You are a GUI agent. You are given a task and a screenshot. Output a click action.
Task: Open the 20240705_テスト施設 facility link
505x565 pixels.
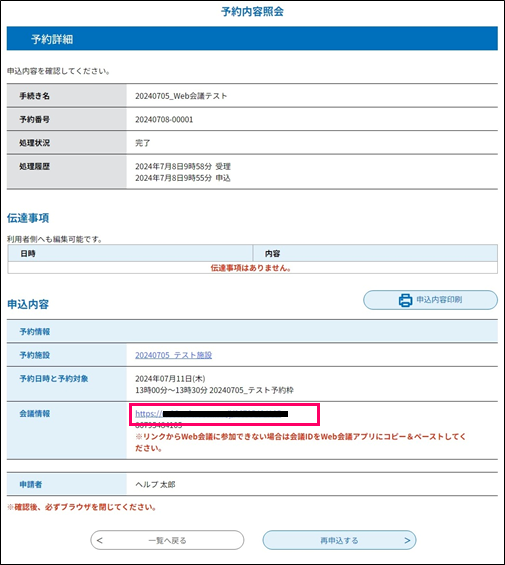[173, 355]
